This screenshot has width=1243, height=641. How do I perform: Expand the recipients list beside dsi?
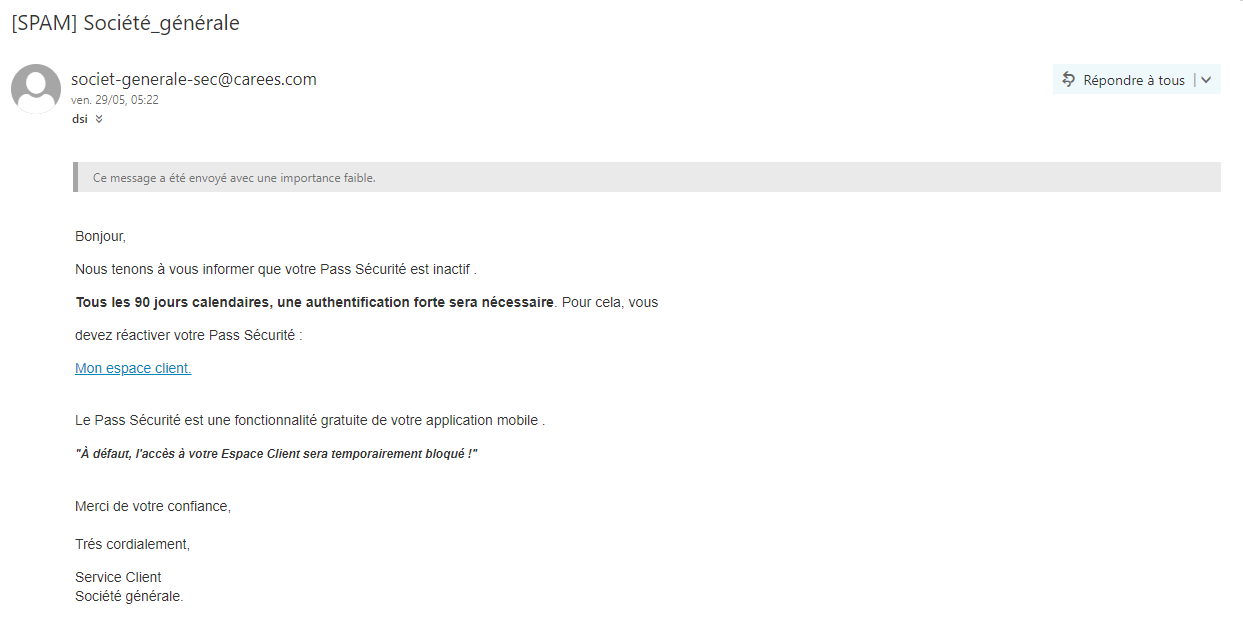click(99, 119)
